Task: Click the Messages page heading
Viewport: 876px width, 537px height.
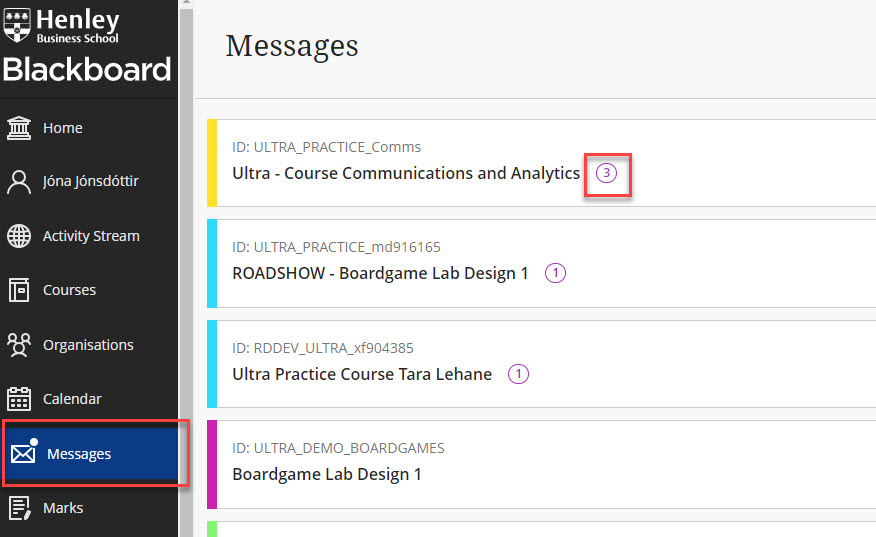Action: pos(292,46)
